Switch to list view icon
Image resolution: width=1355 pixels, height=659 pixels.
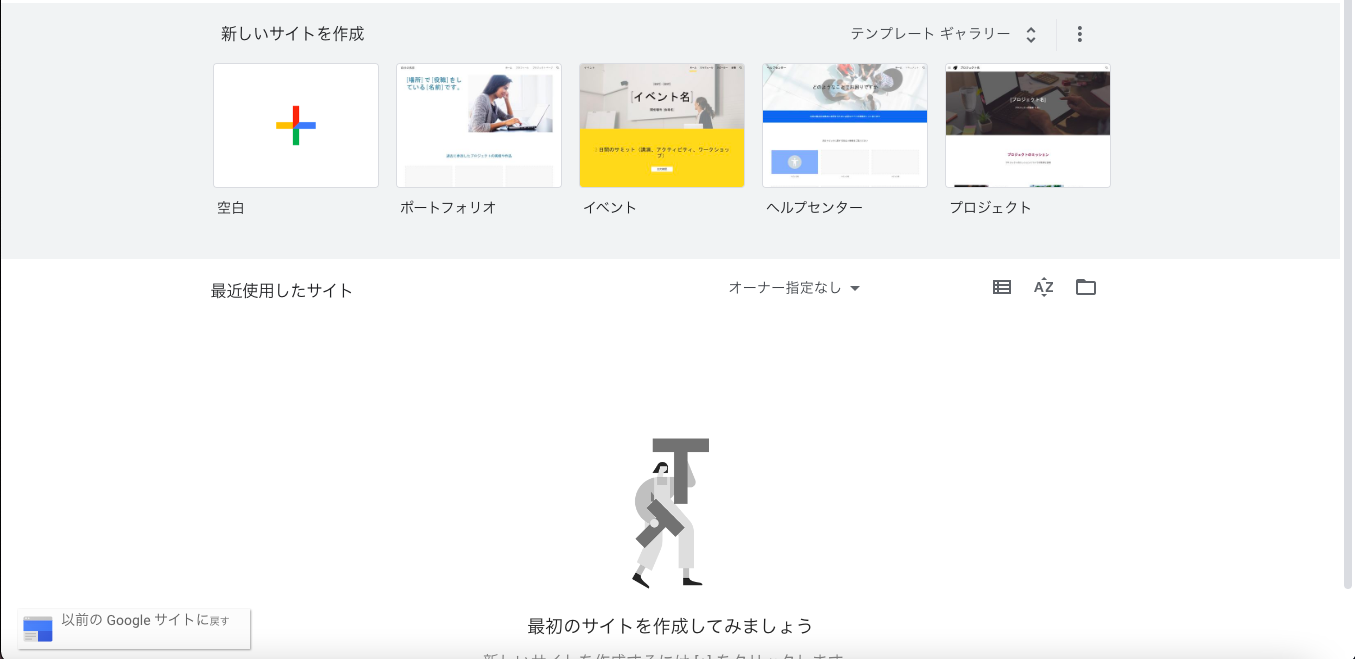pyautogui.click(x=1002, y=287)
